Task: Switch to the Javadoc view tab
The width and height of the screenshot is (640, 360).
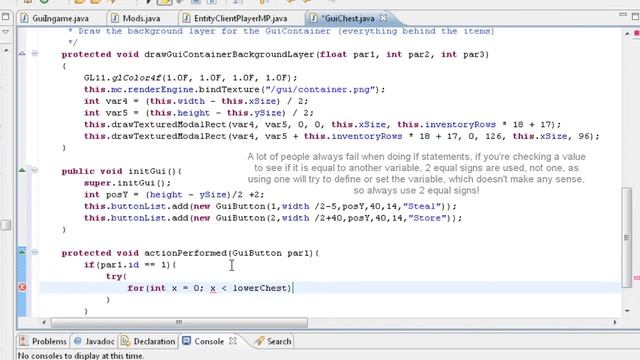Action: click(94, 341)
